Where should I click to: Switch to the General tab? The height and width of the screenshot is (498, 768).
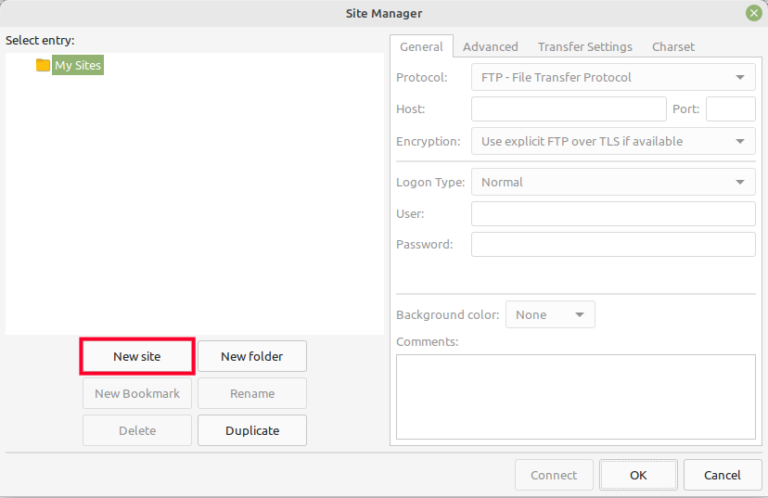click(x=421, y=47)
